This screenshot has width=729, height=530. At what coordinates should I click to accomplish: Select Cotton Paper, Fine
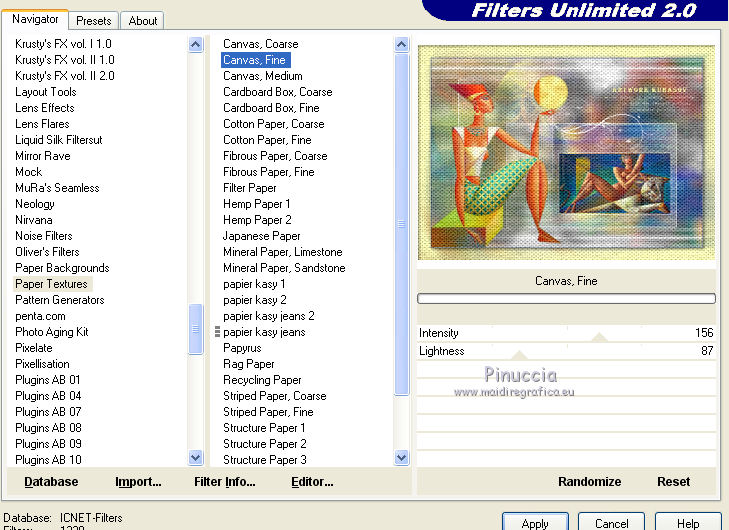(267, 140)
